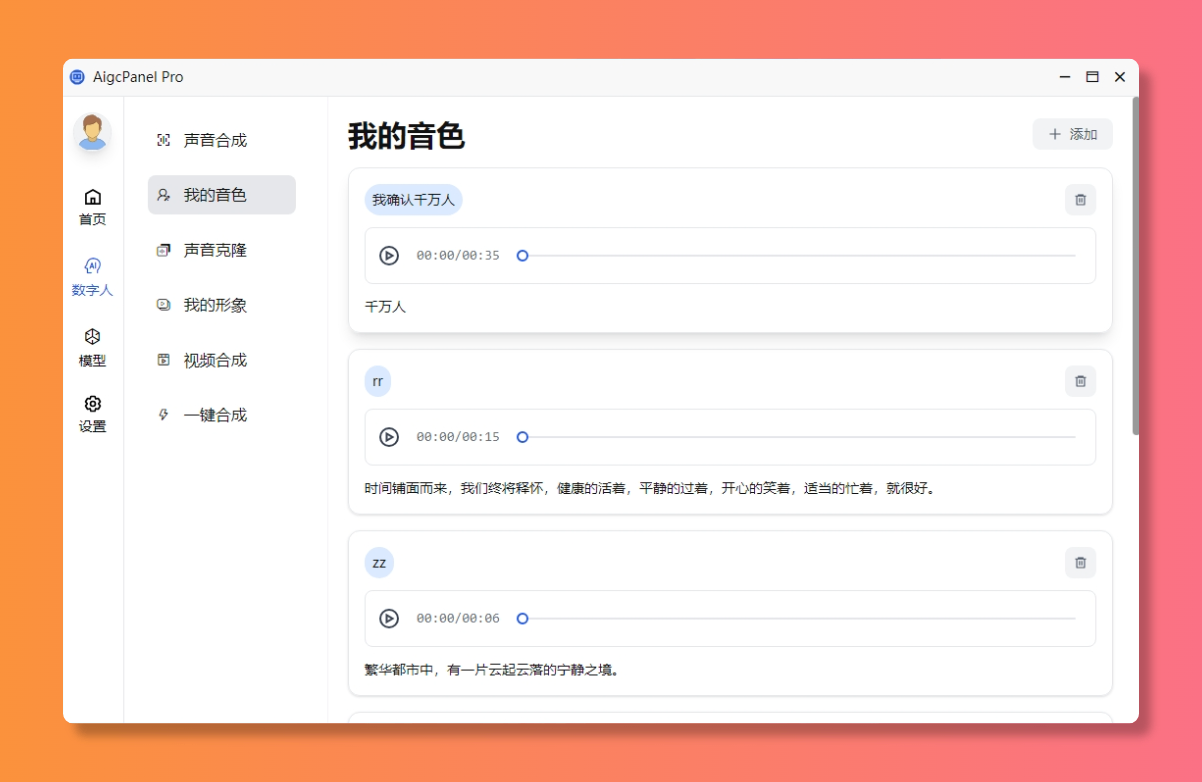Play the rr voice sample
Screen dimensions: 1202x782
(x=388, y=437)
